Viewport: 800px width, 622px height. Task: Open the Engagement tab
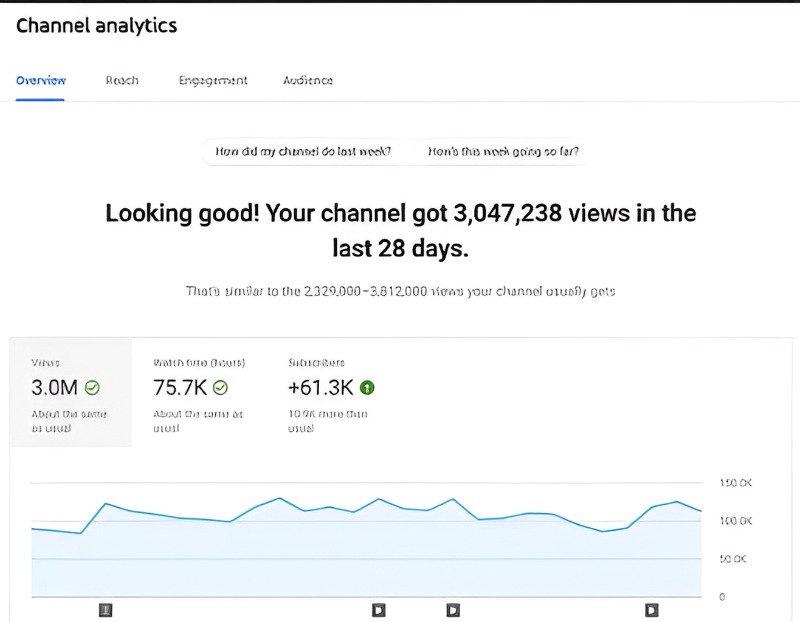point(213,80)
